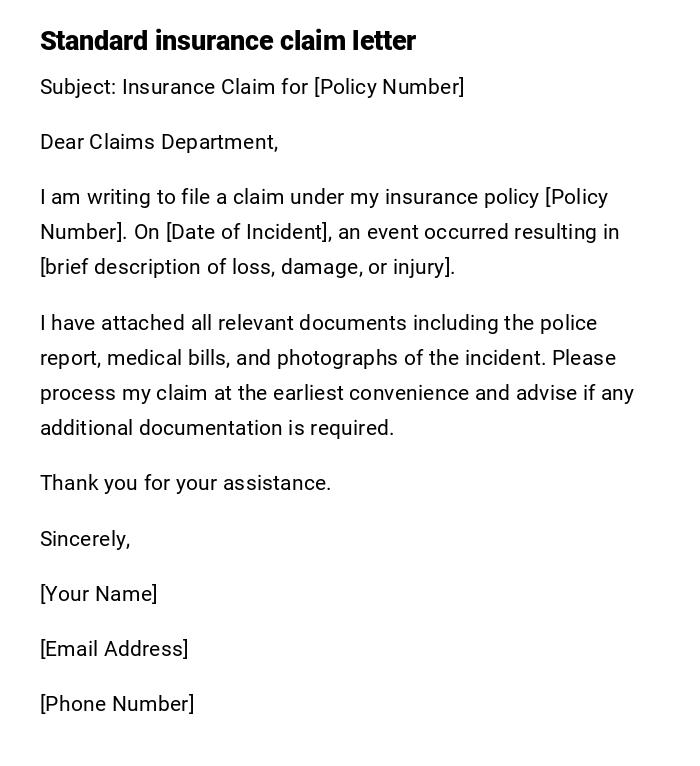Click the "Standard insurance claim letter" heading
This screenshot has width=700, height=766.
227,41
